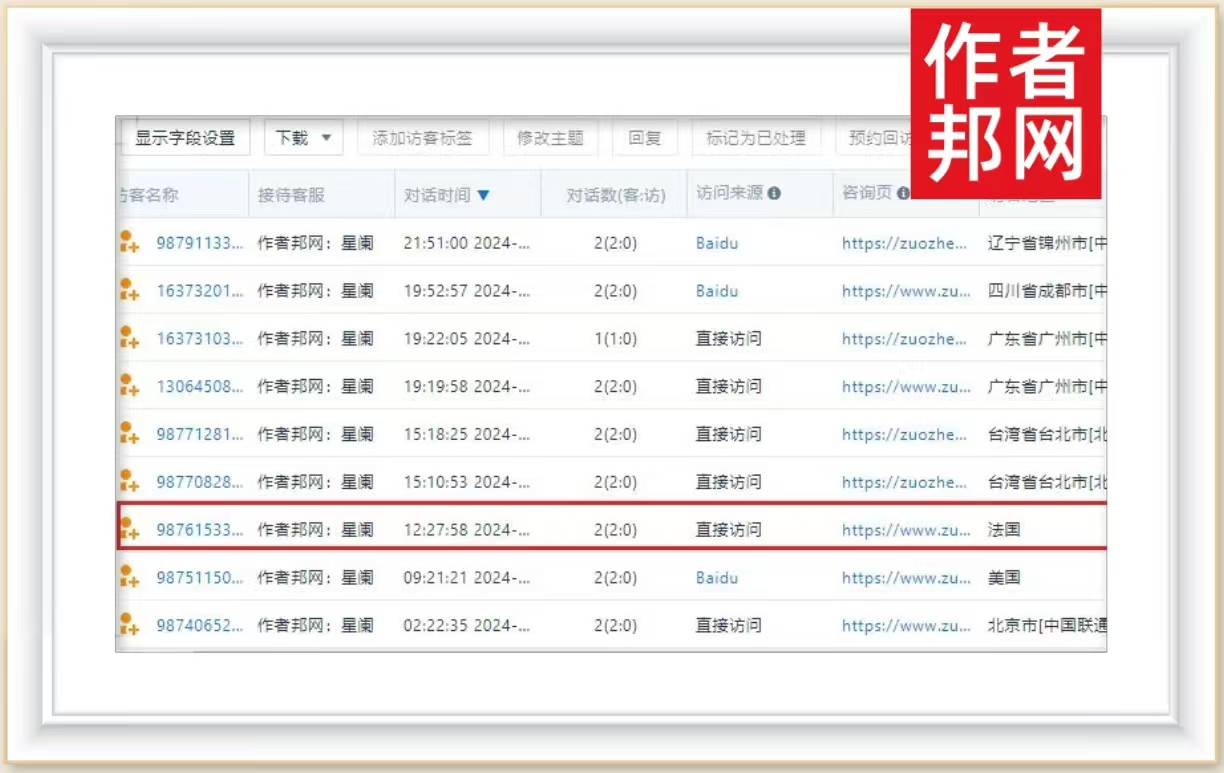Open the 下载 dropdown menu

click(303, 138)
